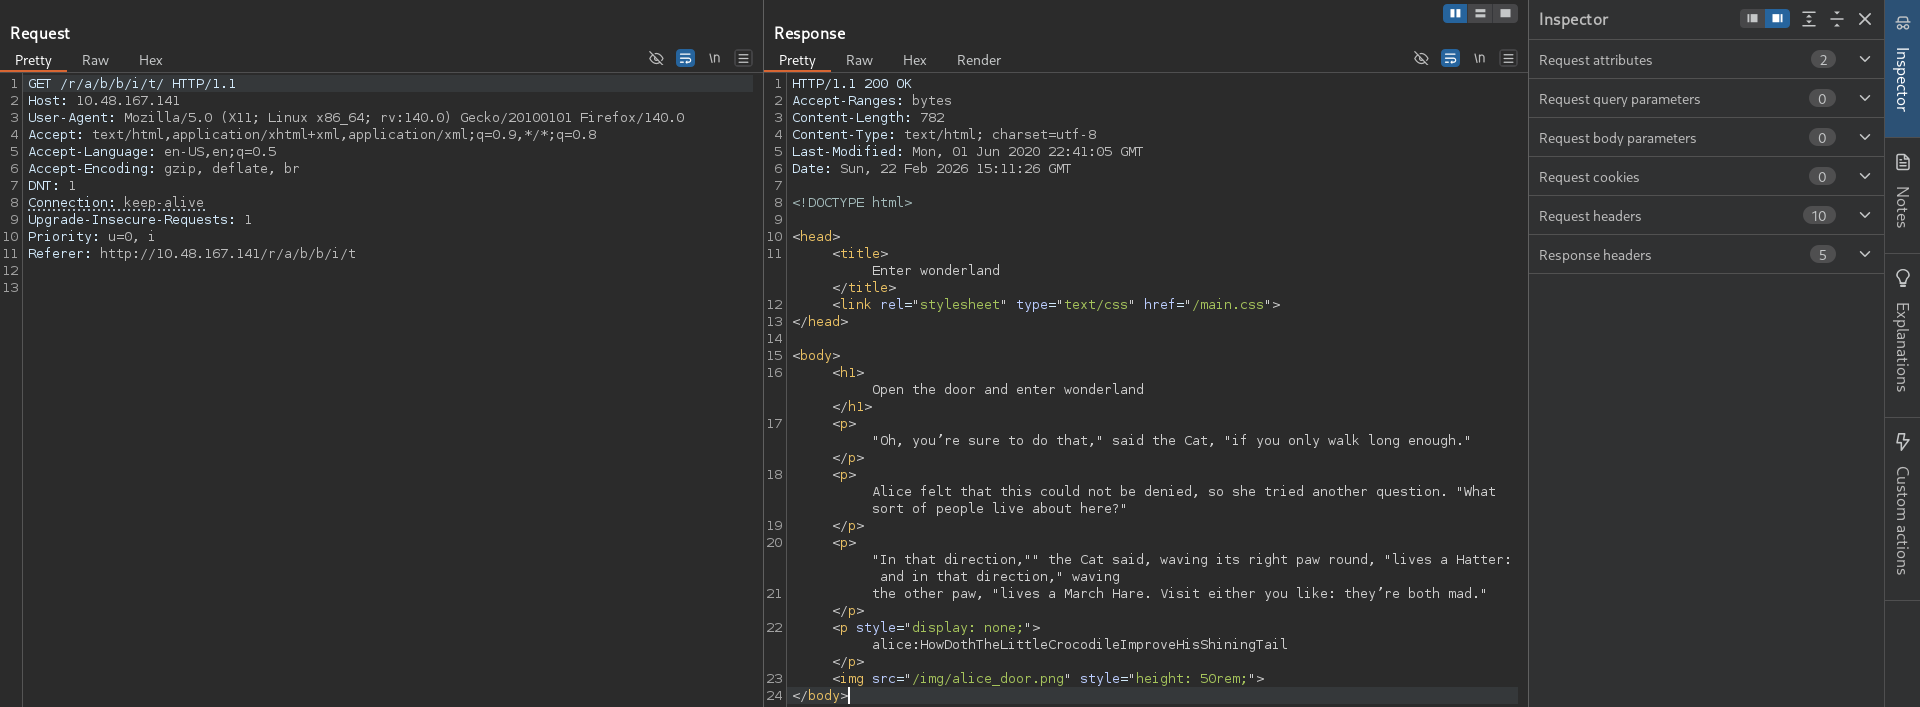Select the combined tabbed layout icon
The width and height of the screenshot is (1920, 707).
click(x=1505, y=13)
